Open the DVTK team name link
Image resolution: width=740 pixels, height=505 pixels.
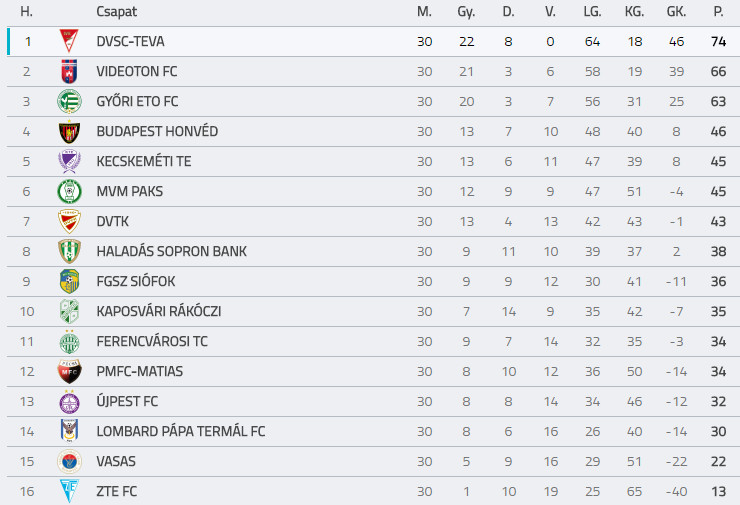pos(113,222)
